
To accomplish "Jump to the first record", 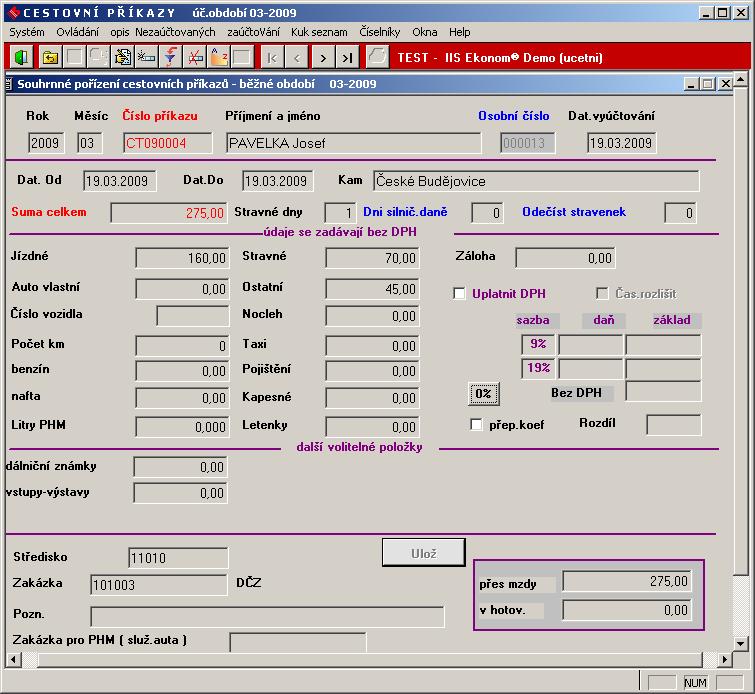I will click(x=272, y=57).
